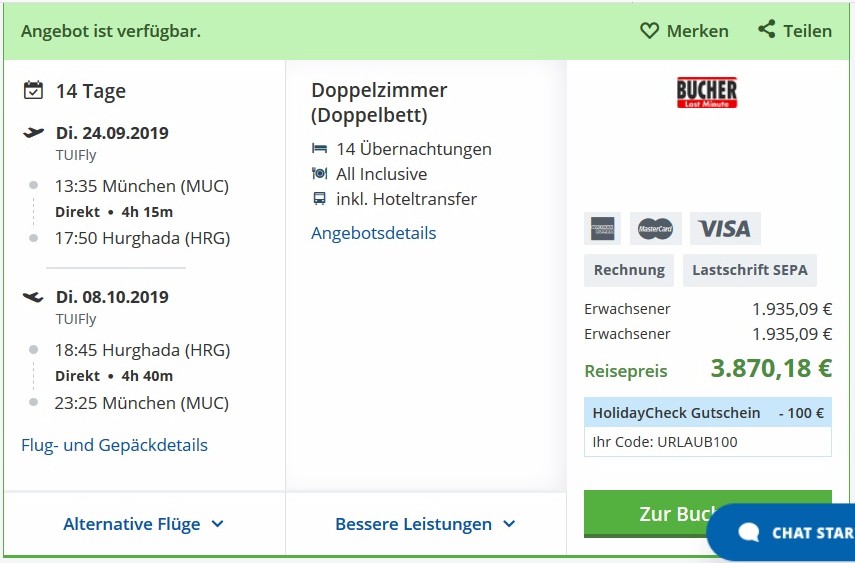The width and height of the screenshot is (855, 563).
Task: Click the MasterCard payment icon
Action: pyautogui.click(x=656, y=229)
